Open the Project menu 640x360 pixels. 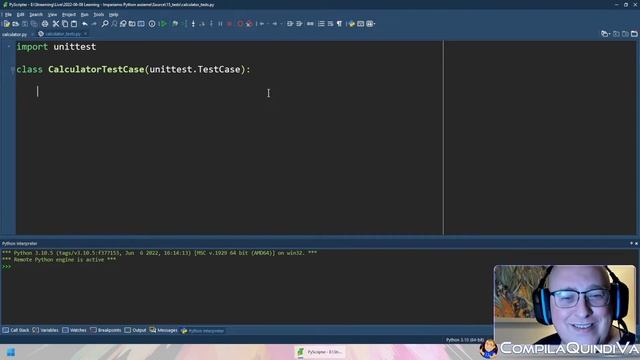click(x=69, y=14)
